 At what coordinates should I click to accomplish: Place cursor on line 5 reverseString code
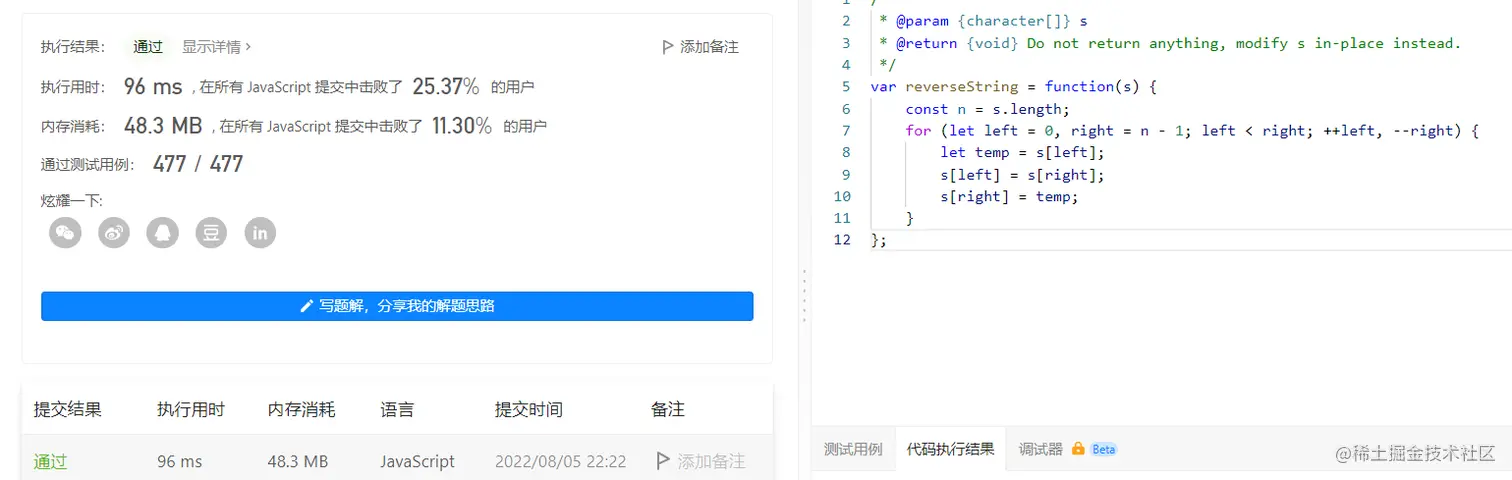tap(1013, 86)
